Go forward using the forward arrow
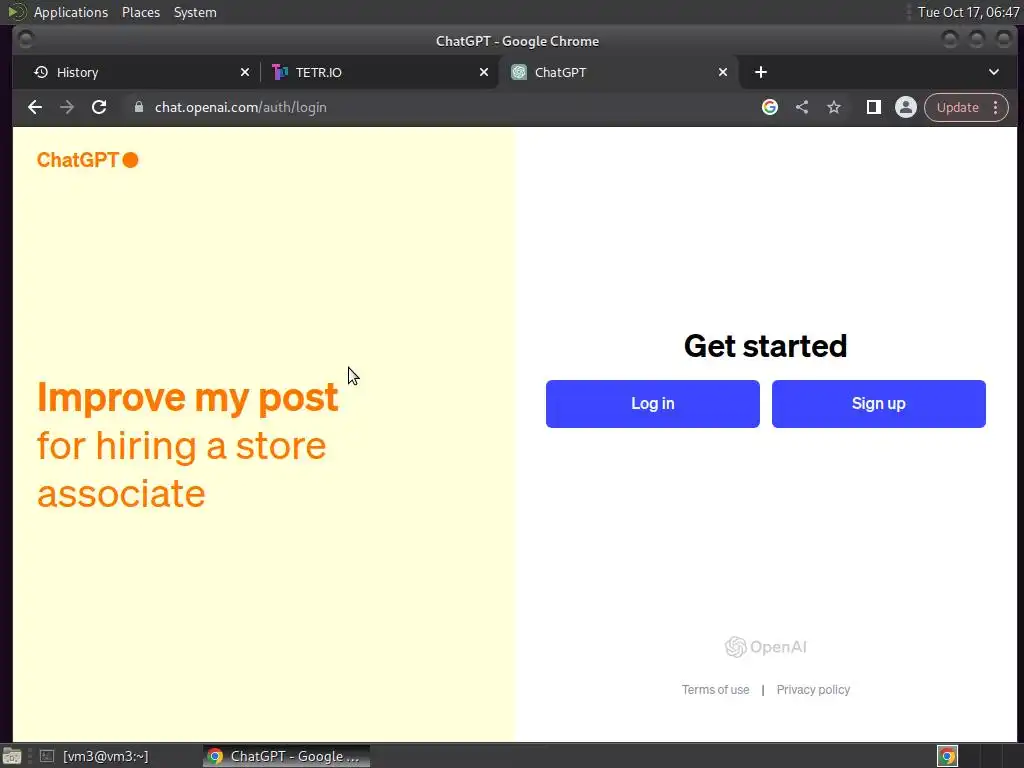The width and height of the screenshot is (1024, 768). point(67,107)
